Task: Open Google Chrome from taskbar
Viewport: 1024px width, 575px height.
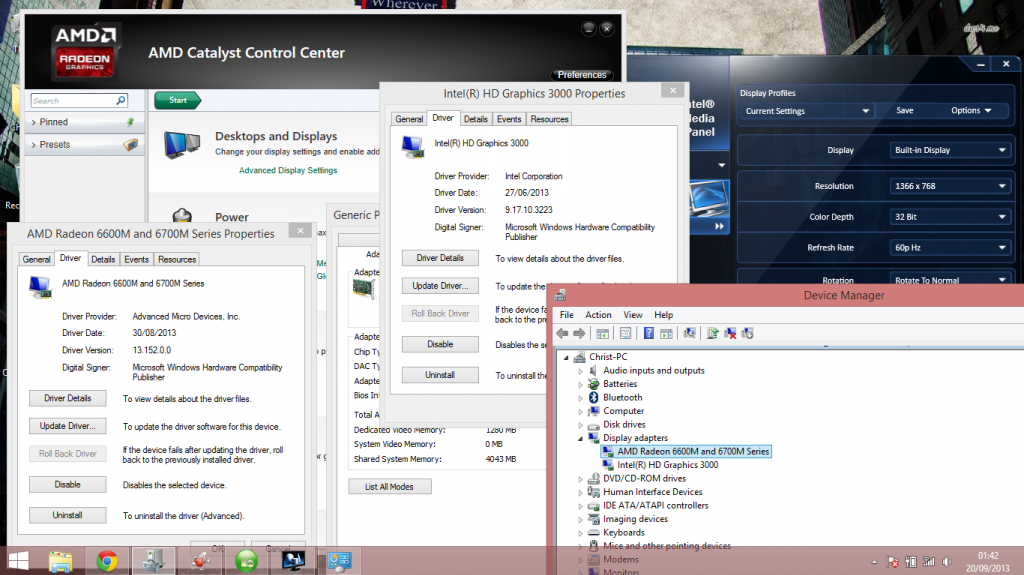Action: point(106,561)
